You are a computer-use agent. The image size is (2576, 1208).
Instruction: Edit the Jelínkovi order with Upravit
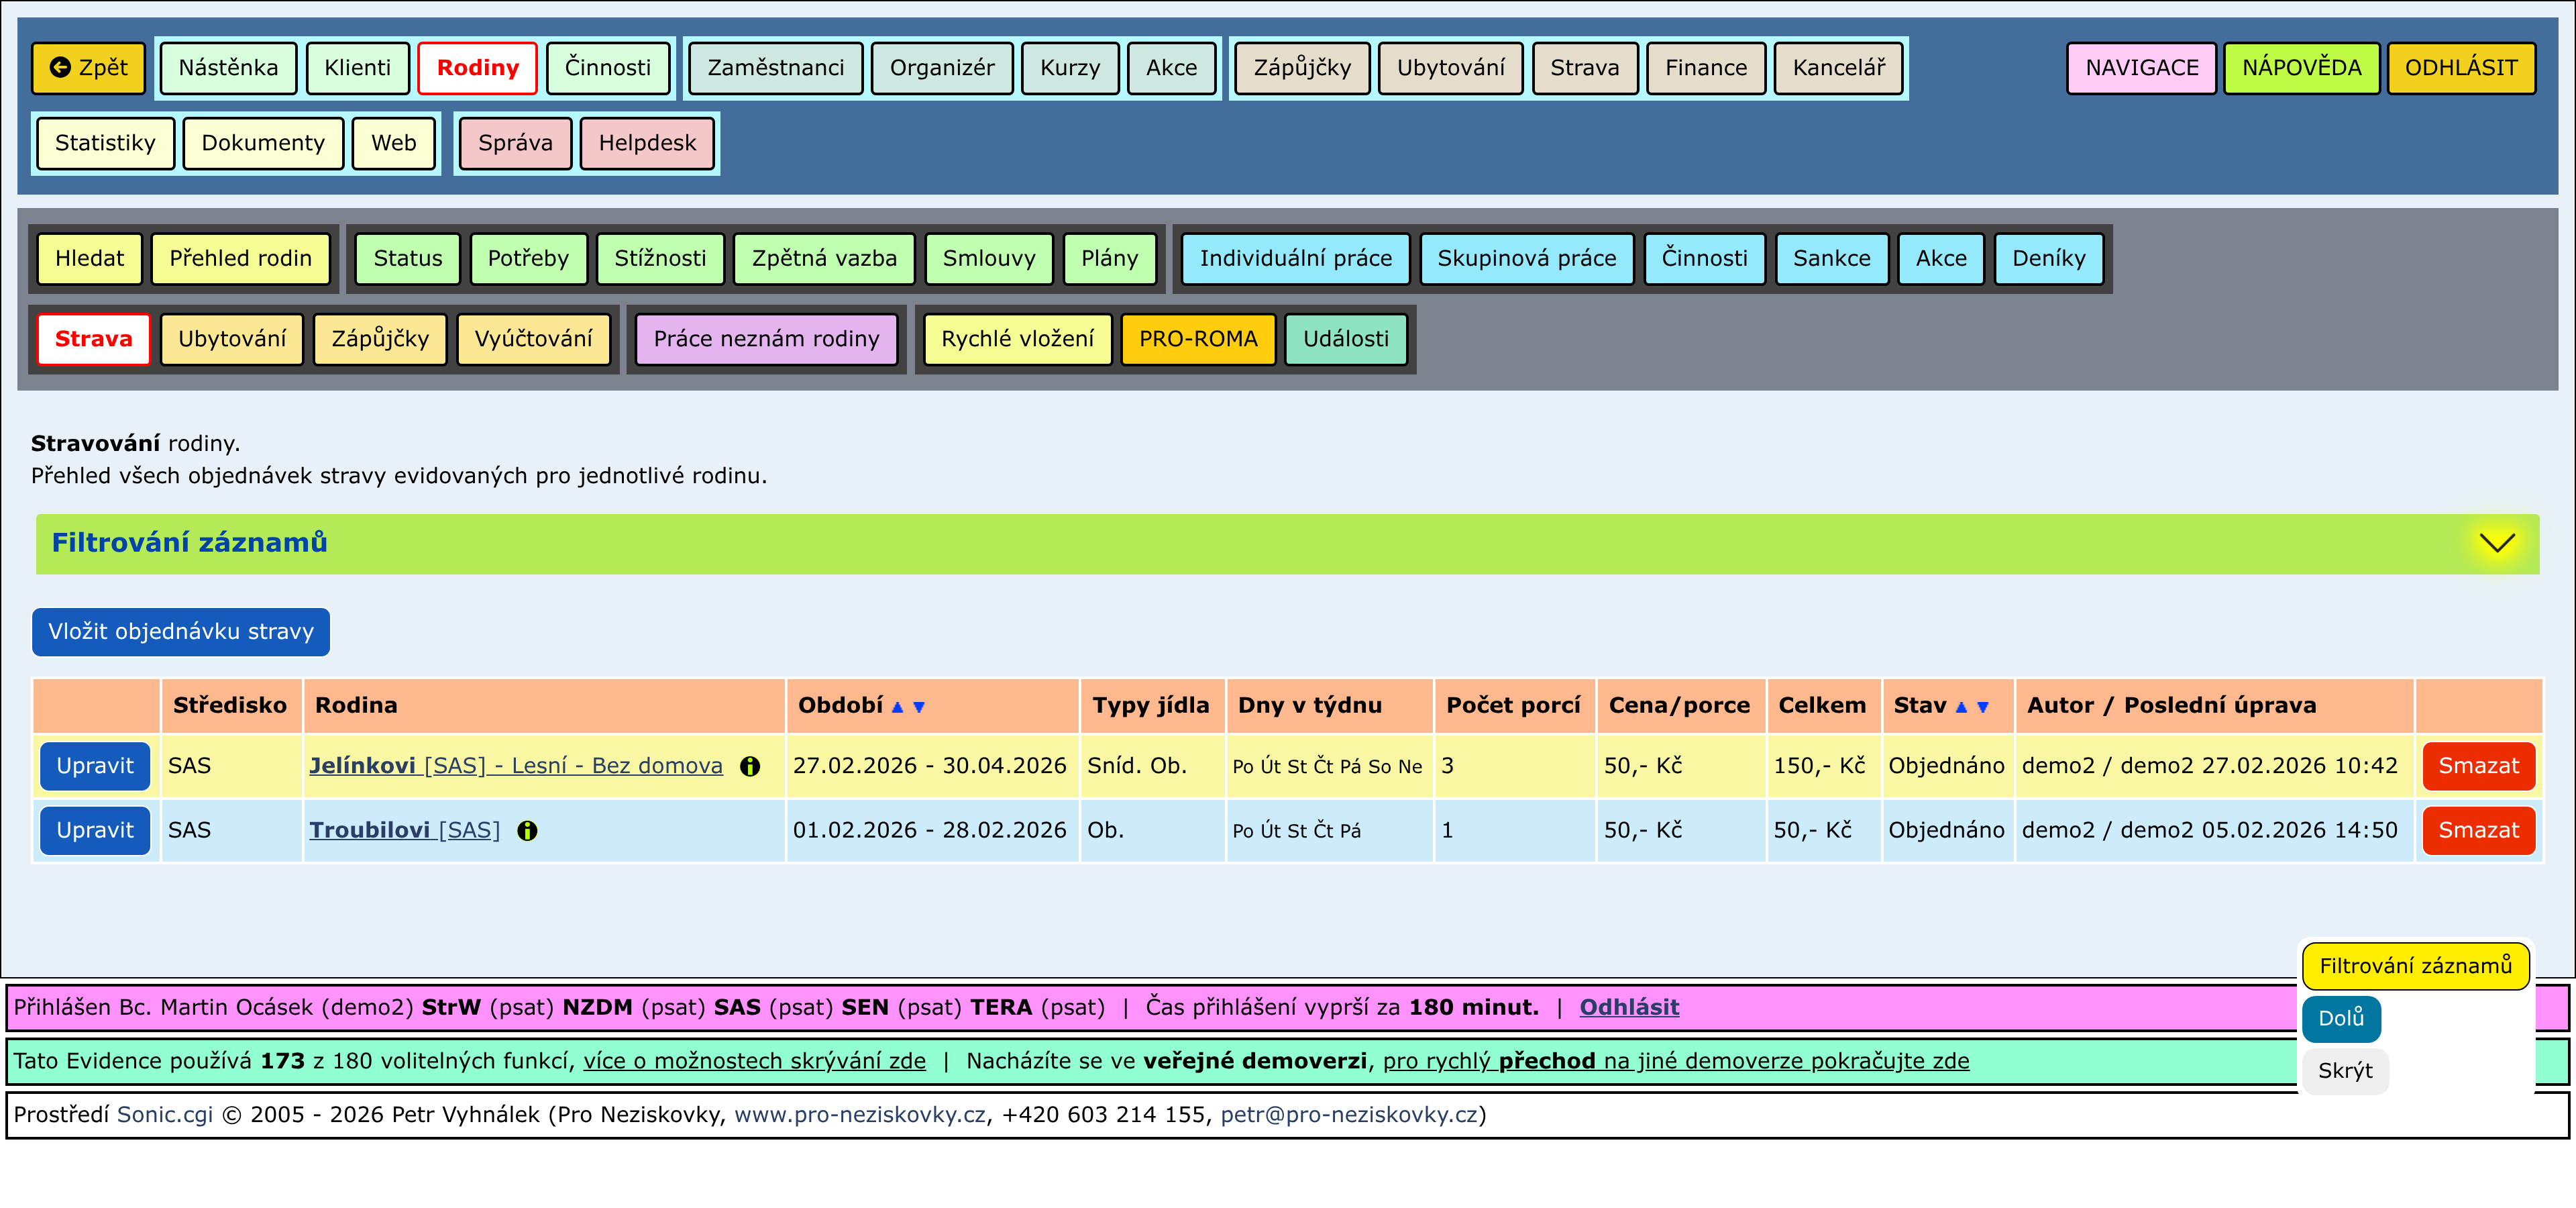[x=95, y=766]
